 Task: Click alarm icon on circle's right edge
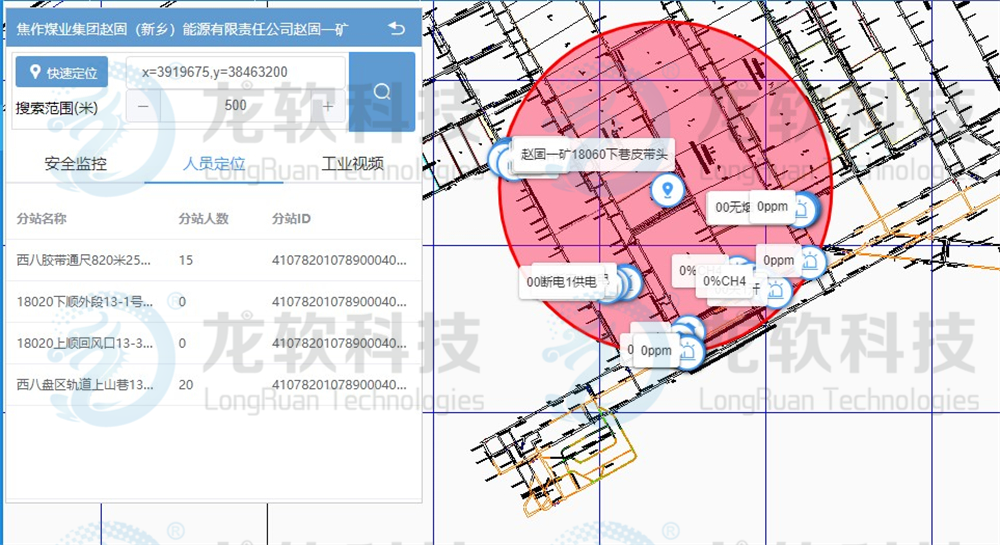pyautogui.click(x=811, y=262)
